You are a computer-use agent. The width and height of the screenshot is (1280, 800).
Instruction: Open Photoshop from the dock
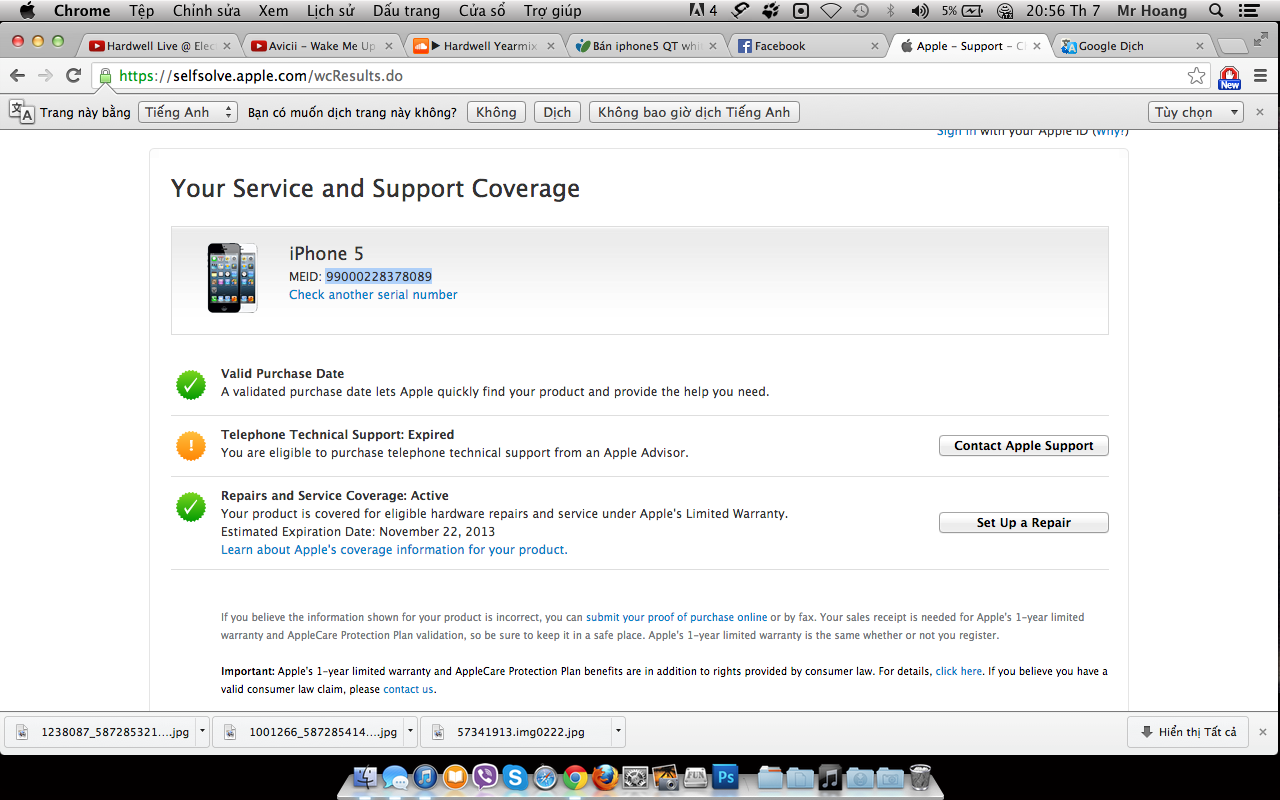tap(726, 777)
